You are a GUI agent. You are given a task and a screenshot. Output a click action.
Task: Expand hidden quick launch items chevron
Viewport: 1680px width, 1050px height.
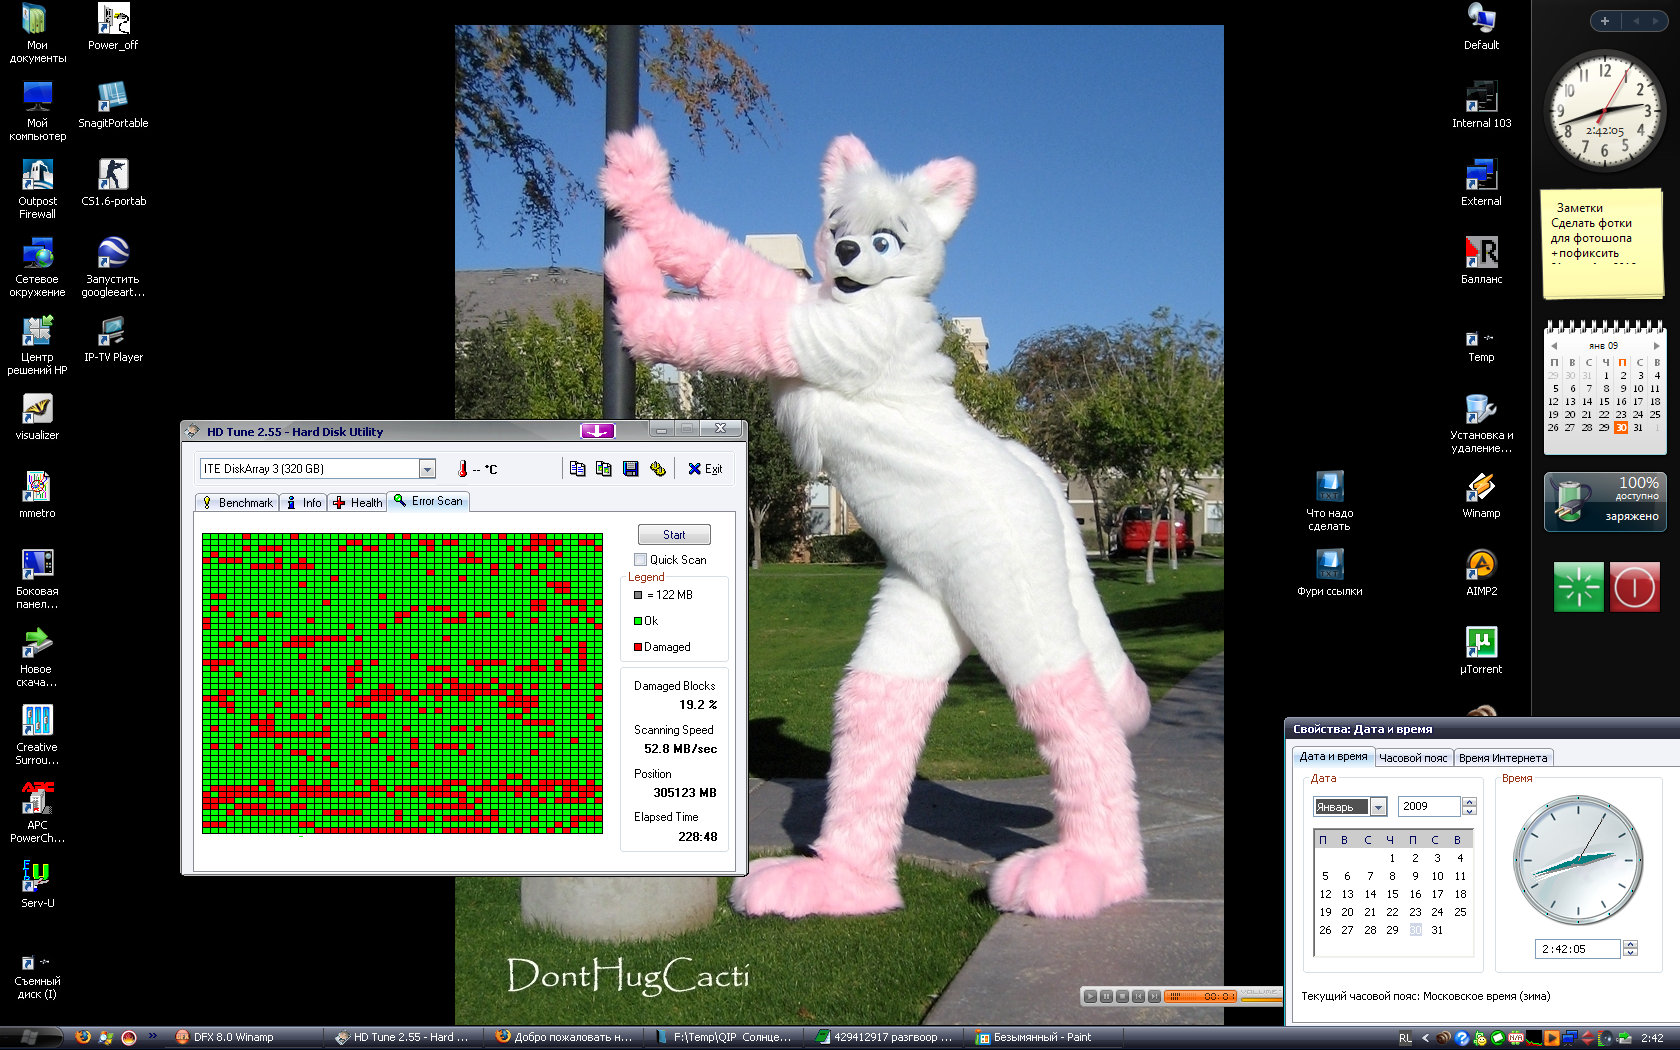pyautogui.click(x=152, y=1036)
